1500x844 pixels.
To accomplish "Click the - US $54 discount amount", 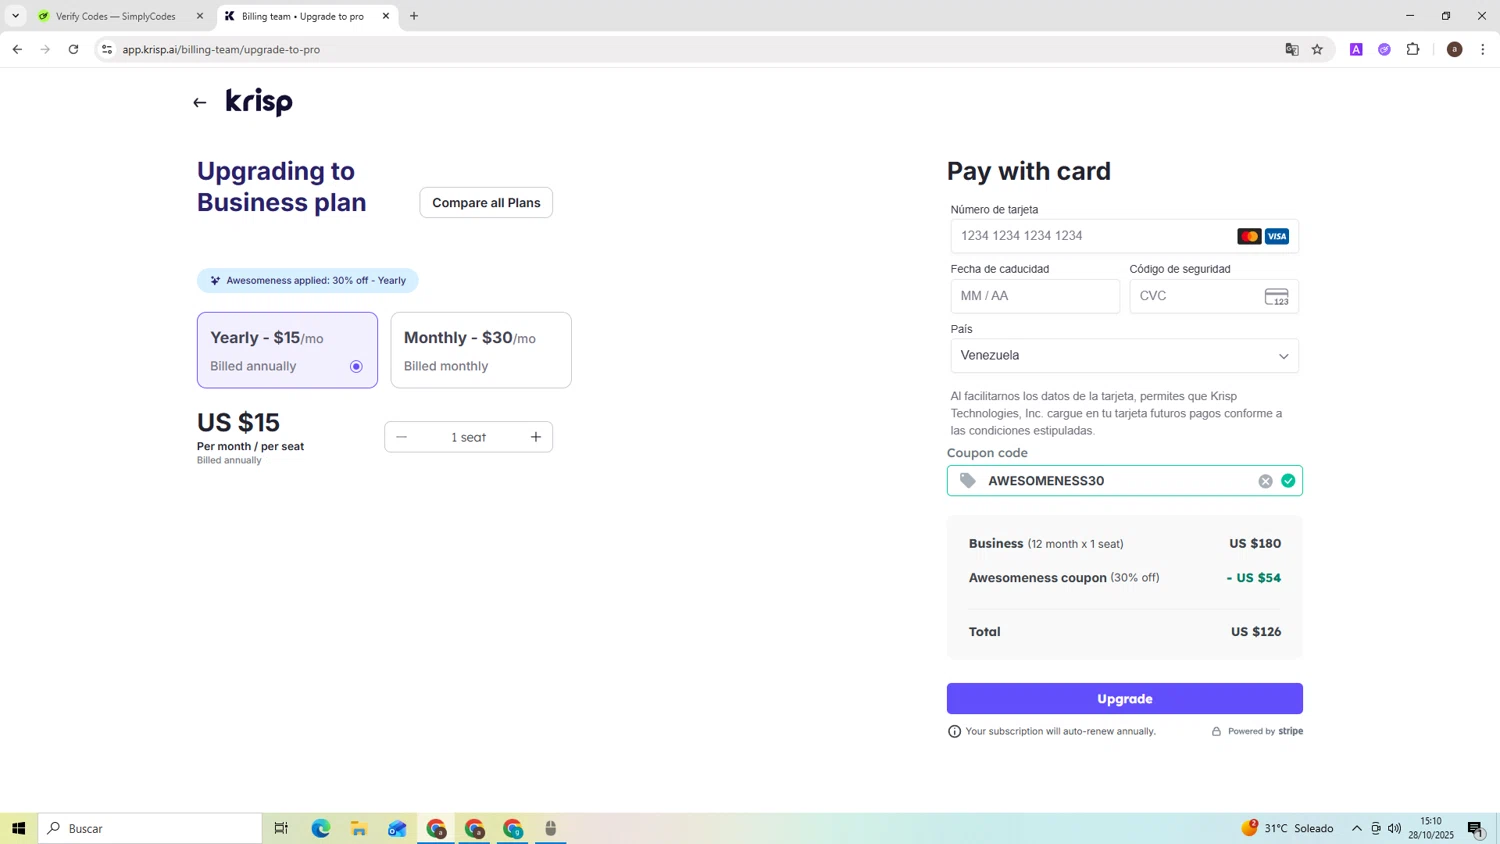I will 1254,578.
